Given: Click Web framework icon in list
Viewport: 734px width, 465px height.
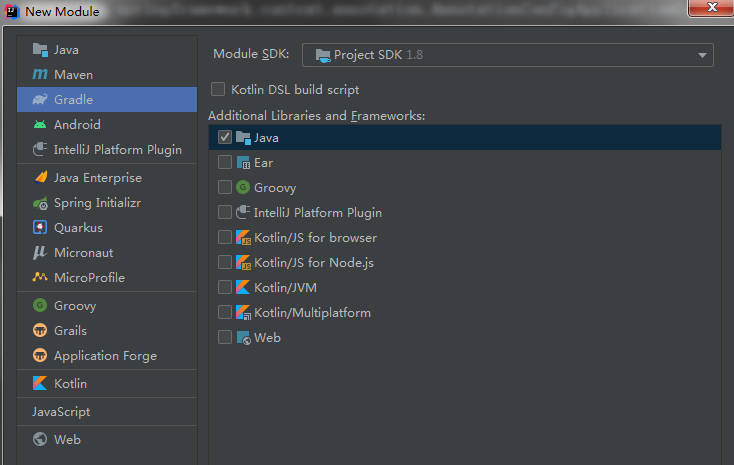Looking at the screenshot, I should pyautogui.click(x=243, y=338).
